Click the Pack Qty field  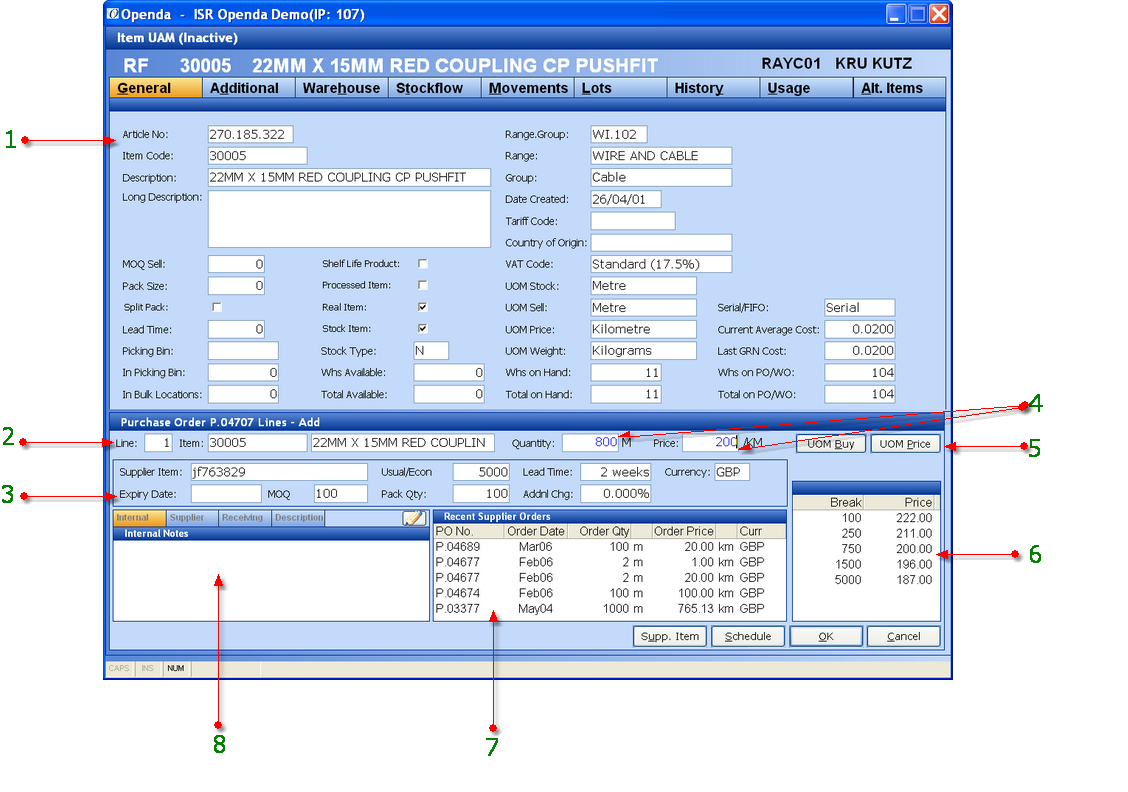point(481,494)
